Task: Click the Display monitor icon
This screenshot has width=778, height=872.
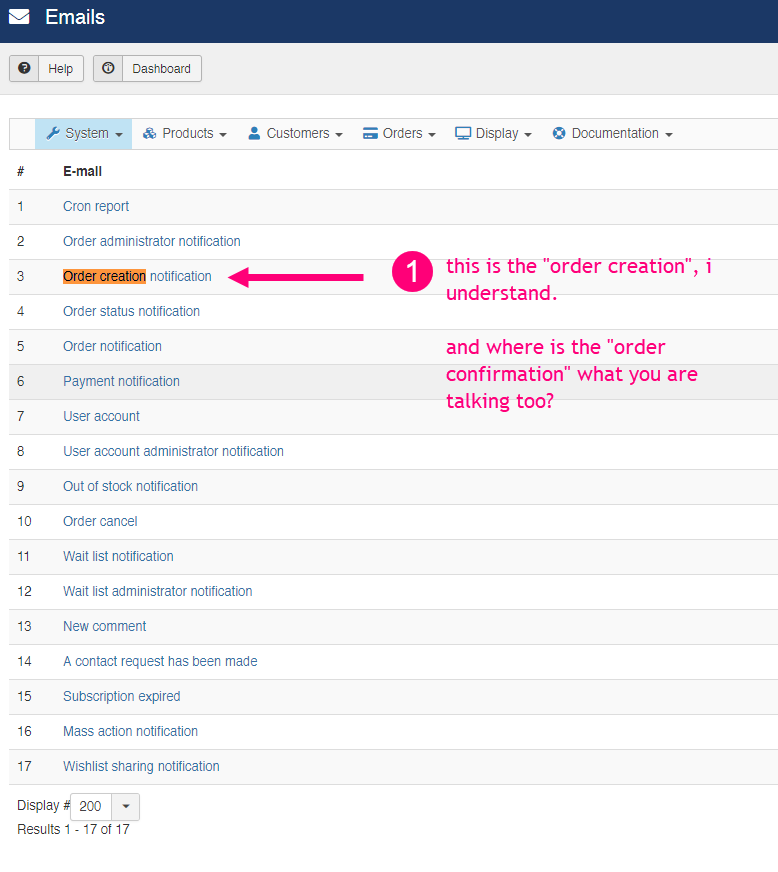Action: tap(463, 133)
